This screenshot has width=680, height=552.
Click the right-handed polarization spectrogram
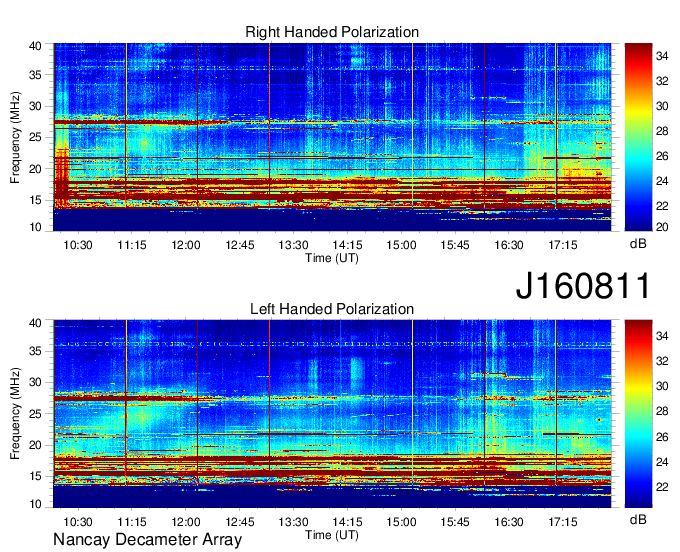pyautogui.click(x=332, y=137)
